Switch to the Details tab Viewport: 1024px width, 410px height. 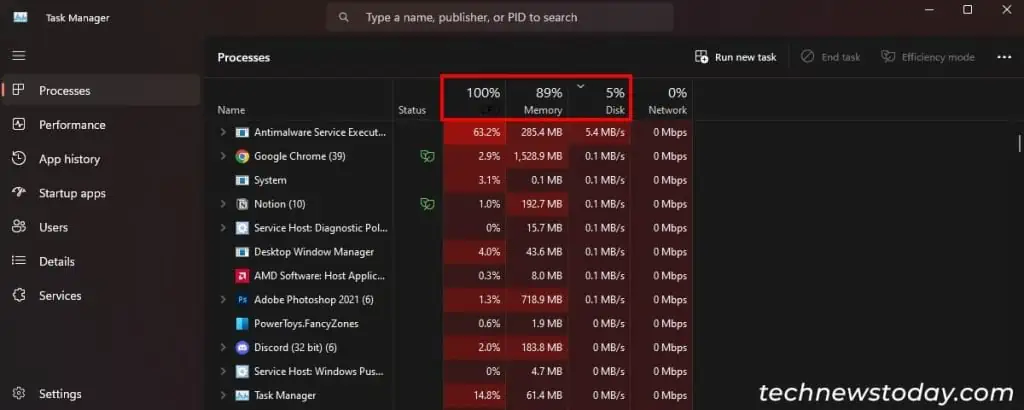pos(101,262)
